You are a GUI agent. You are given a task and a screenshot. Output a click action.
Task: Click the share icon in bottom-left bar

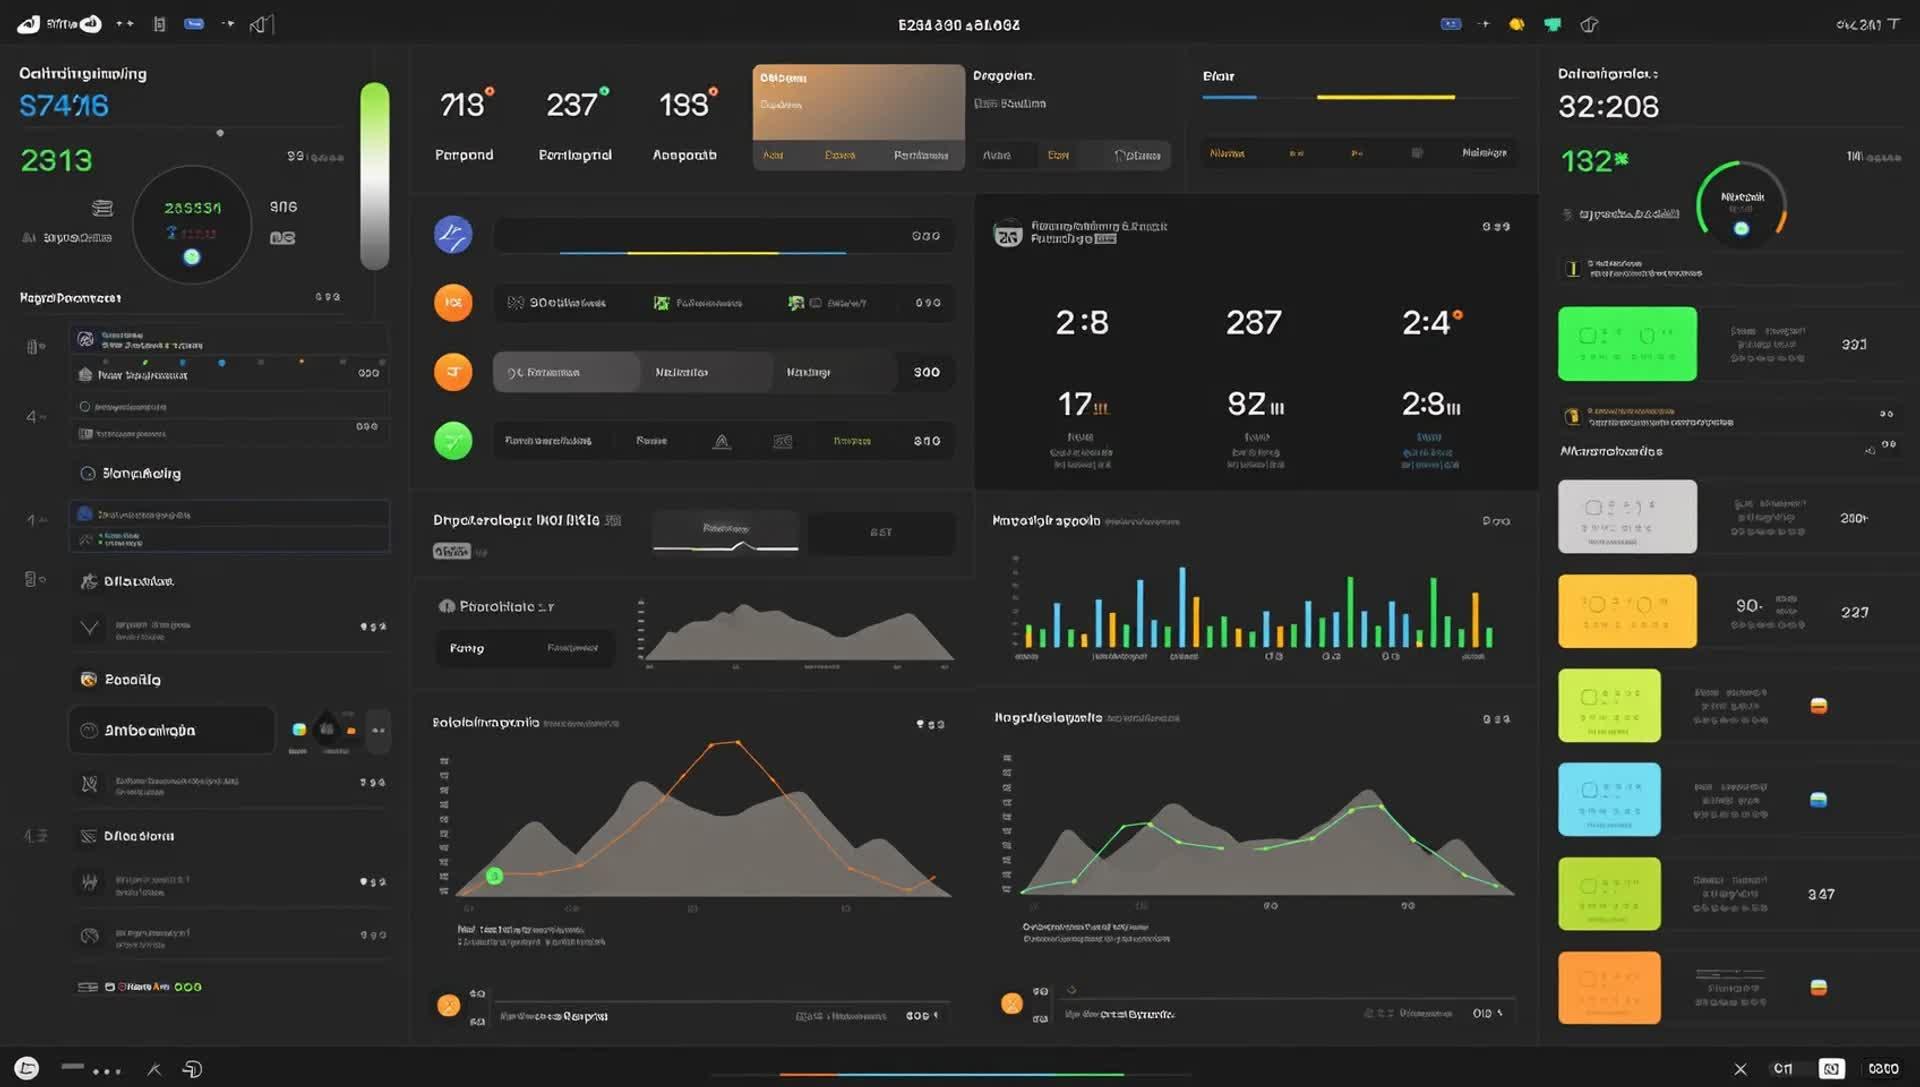[x=192, y=1069]
